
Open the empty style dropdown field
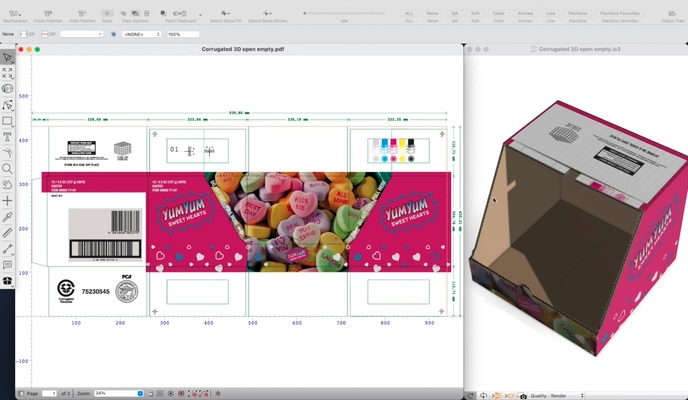(x=82, y=34)
